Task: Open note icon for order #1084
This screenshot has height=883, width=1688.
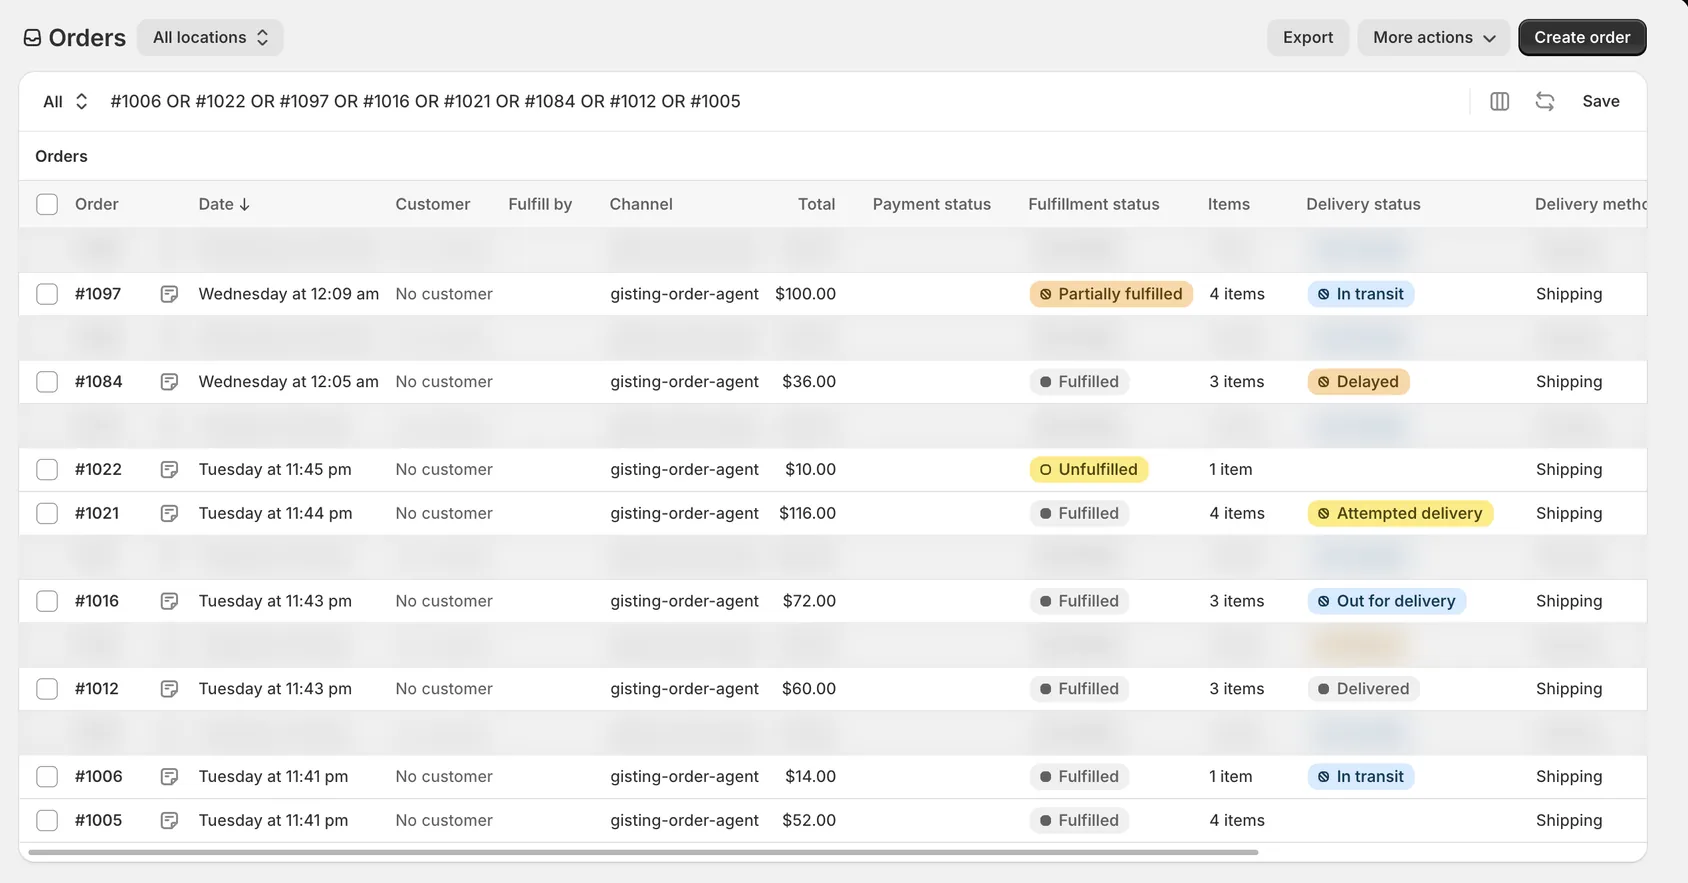Action: 169,382
